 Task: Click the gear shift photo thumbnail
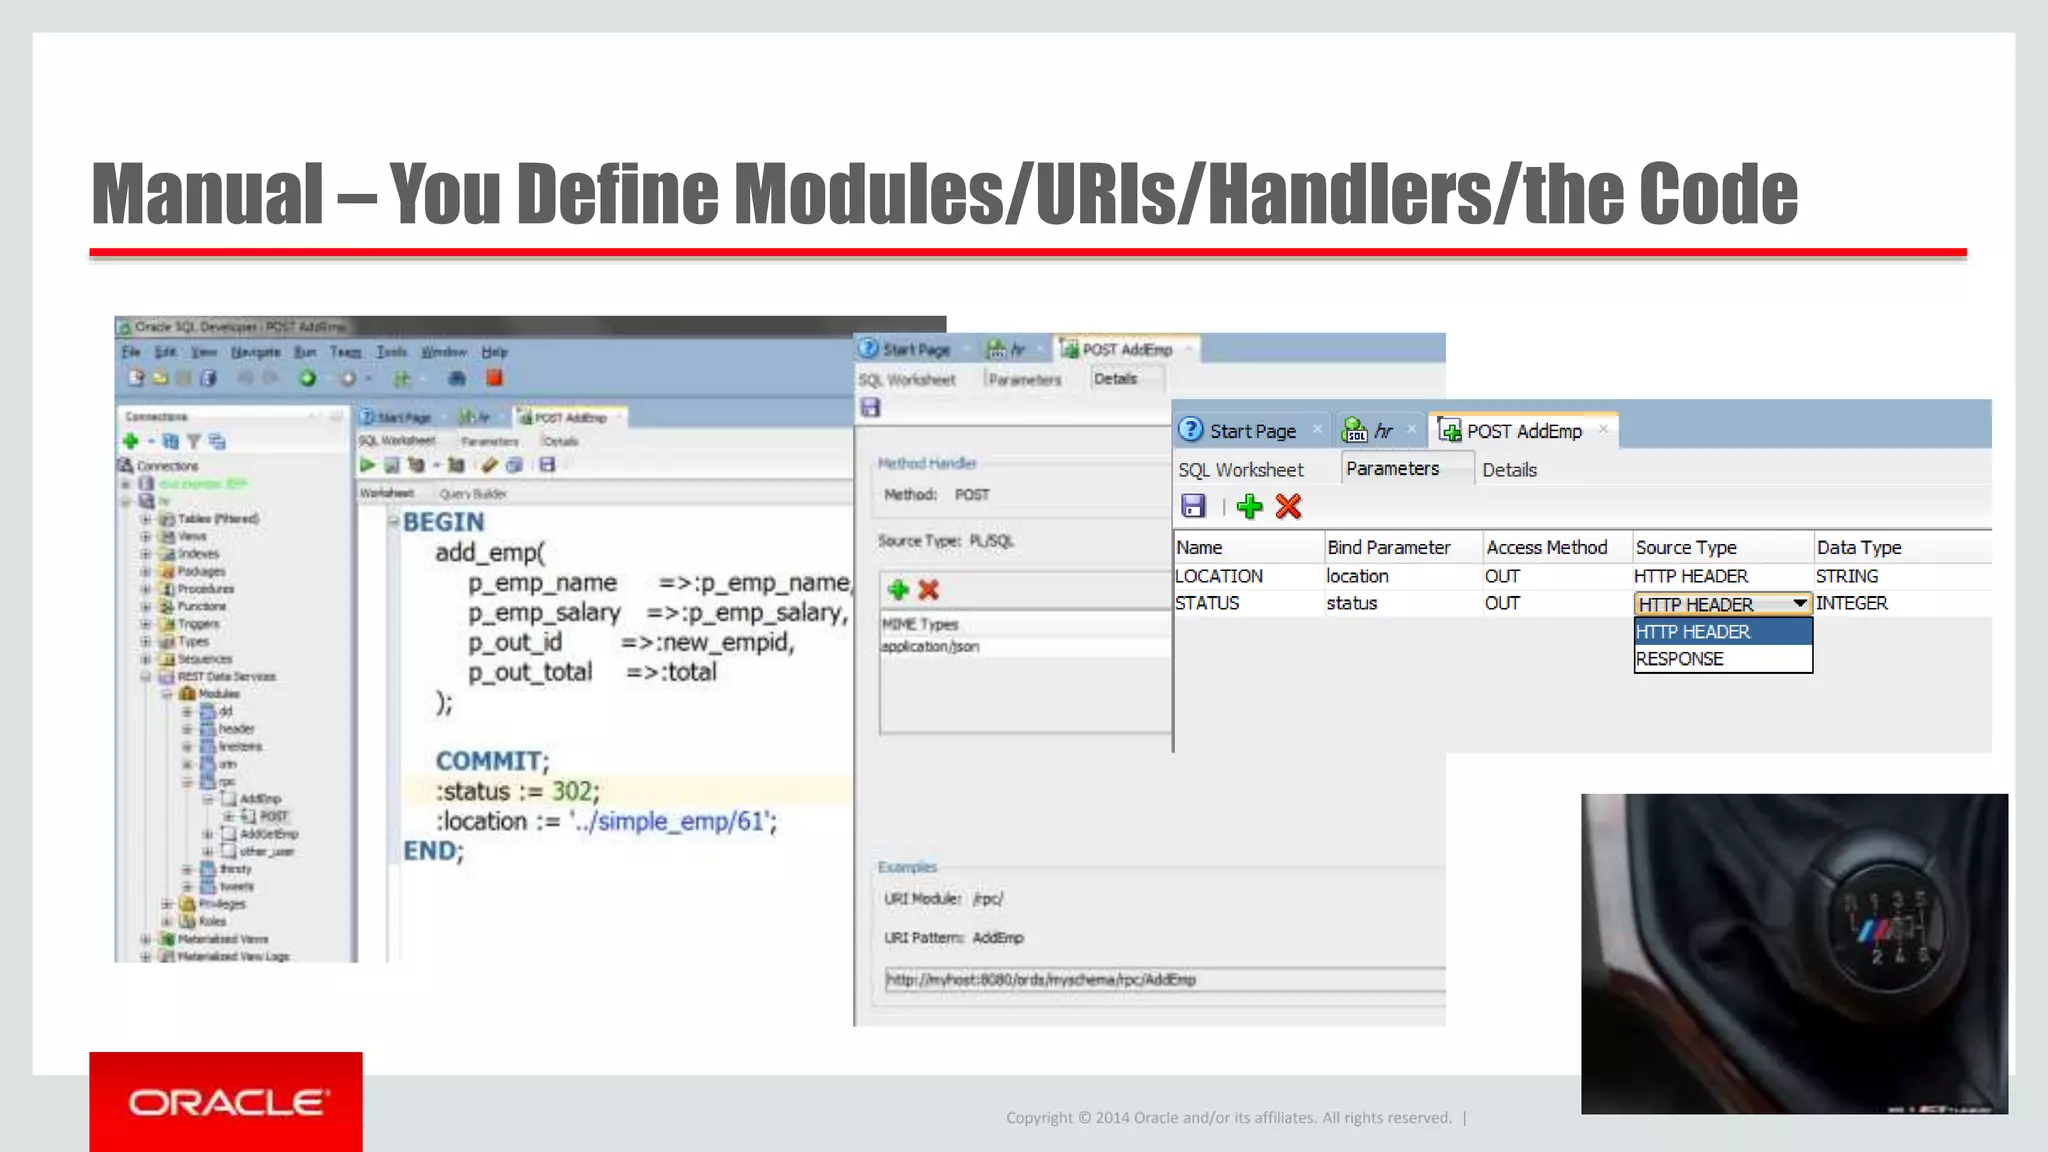point(1794,954)
